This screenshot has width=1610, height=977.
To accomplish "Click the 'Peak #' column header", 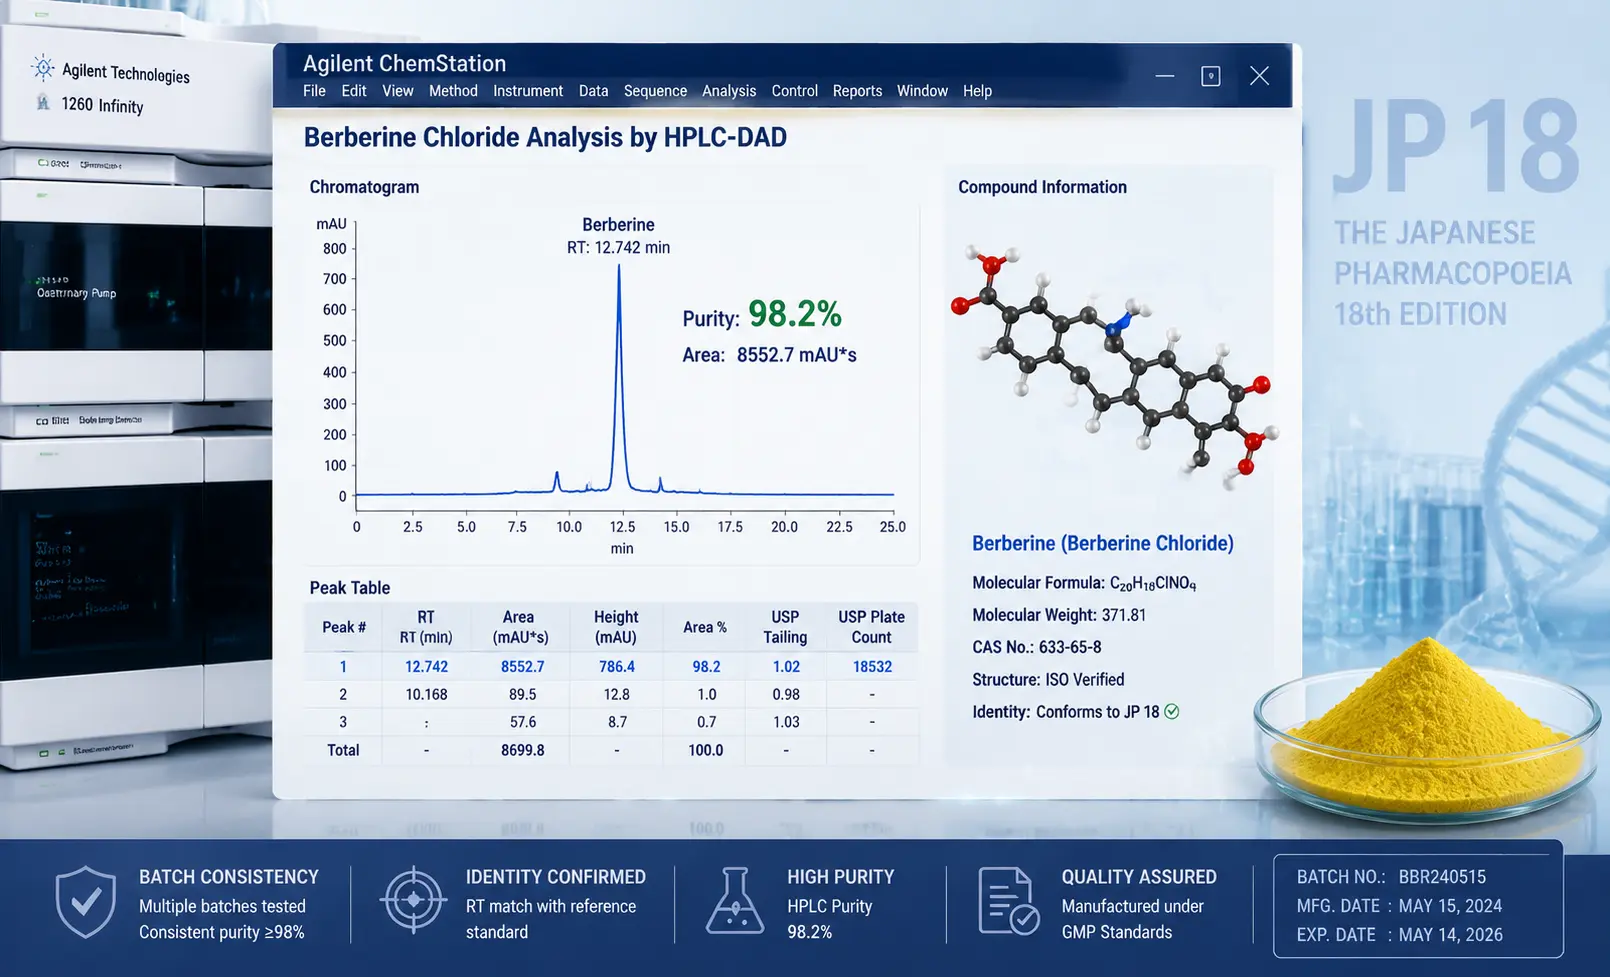I will [344, 627].
